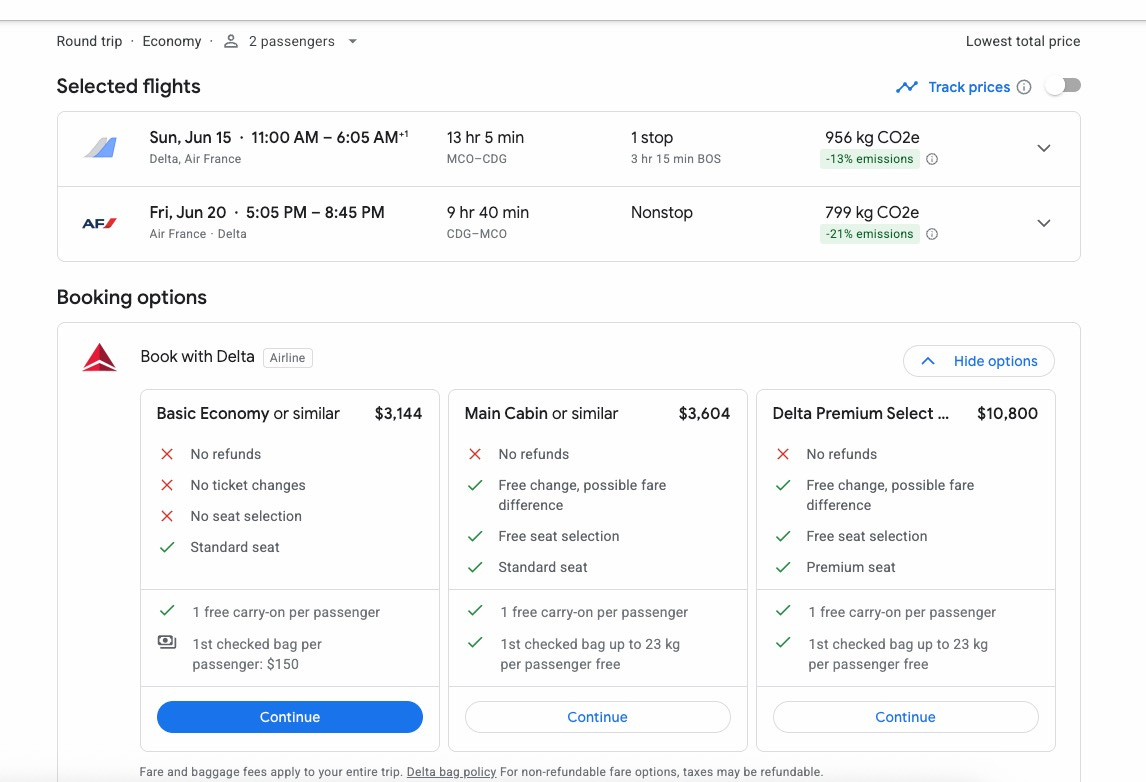Viewport: 1146px width, 782px height.
Task: Click the Track prices trend line icon
Action: click(907, 87)
